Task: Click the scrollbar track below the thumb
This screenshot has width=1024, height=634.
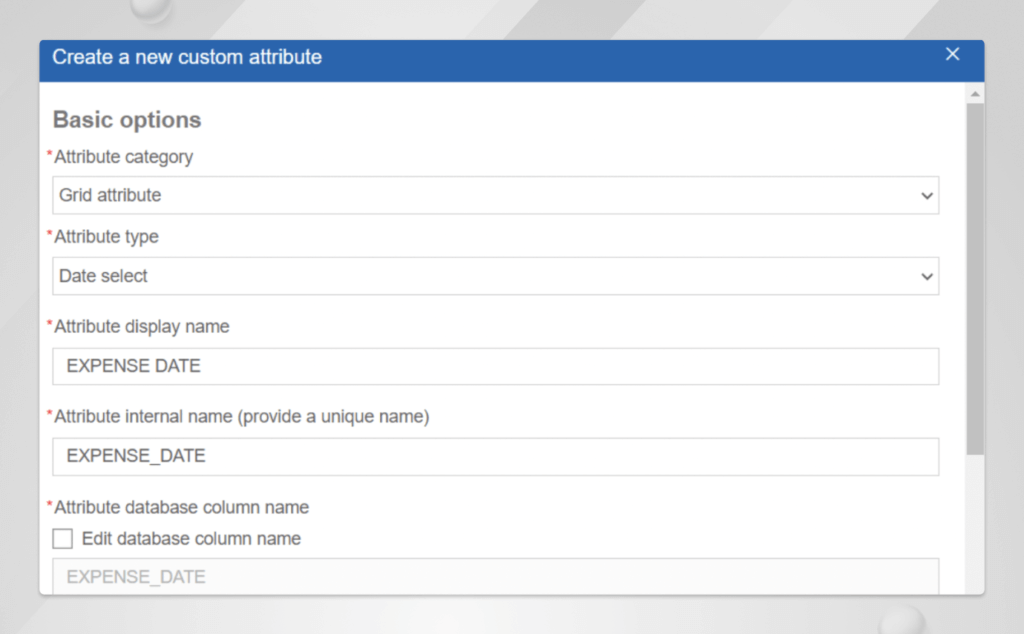Action: click(x=975, y=520)
